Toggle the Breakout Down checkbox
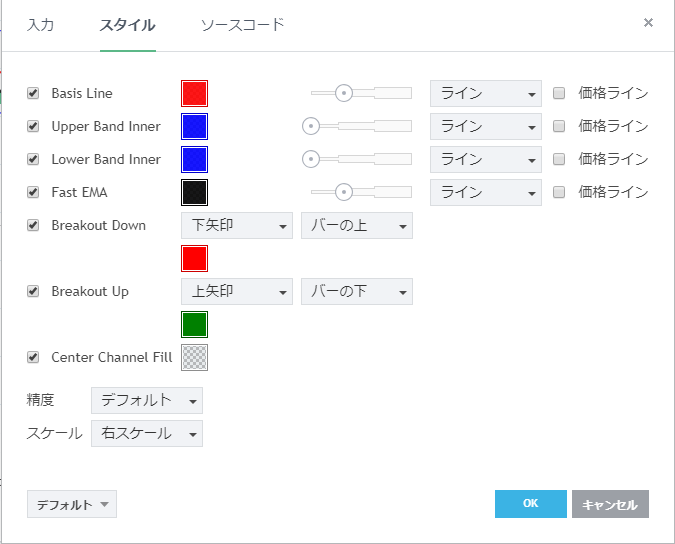The image size is (675, 544). [x=32, y=226]
